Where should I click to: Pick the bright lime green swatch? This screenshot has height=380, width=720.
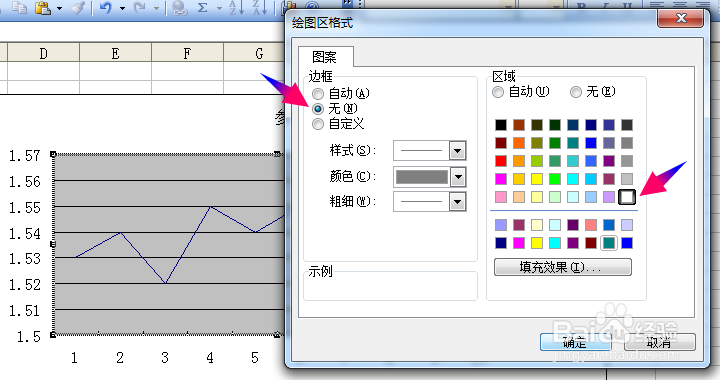[x=555, y=179]
